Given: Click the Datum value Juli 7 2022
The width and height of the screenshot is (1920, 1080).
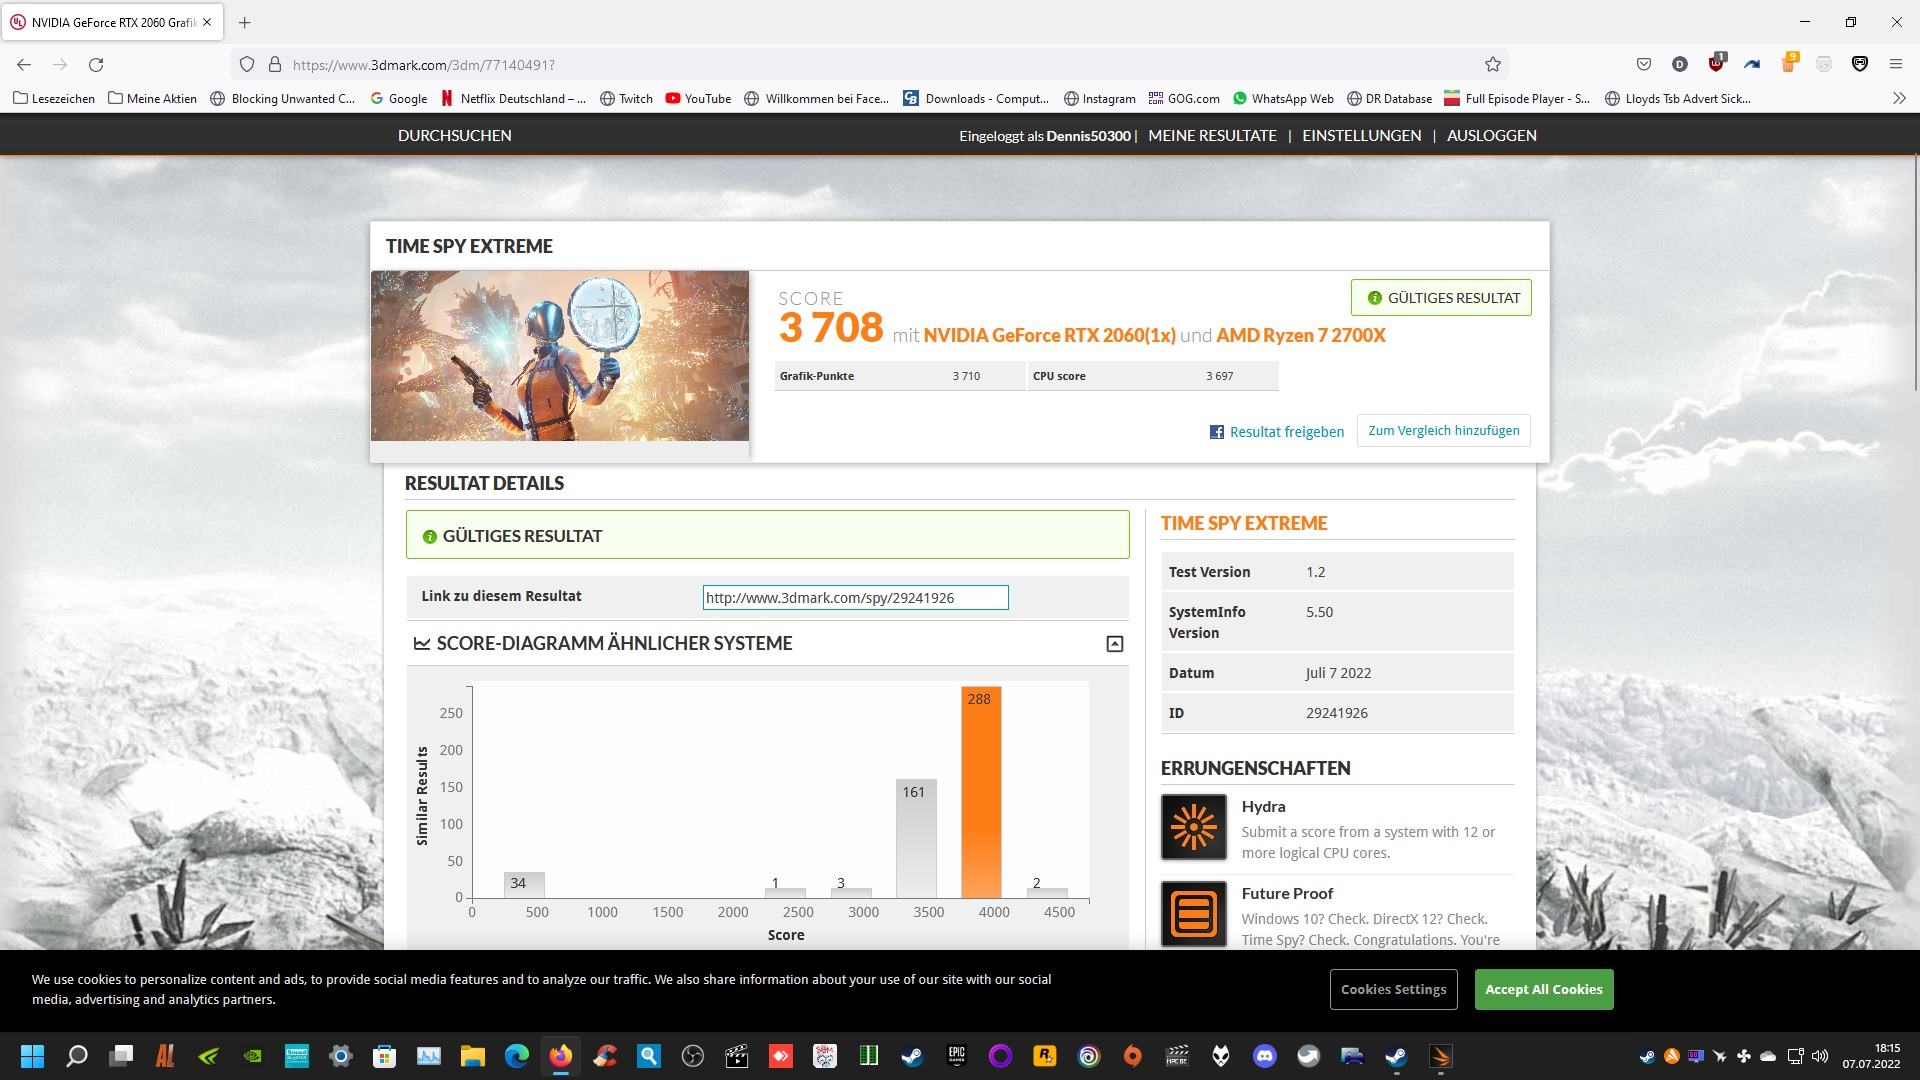Looking at the screenshot, I should click(x=1338, y=673).
